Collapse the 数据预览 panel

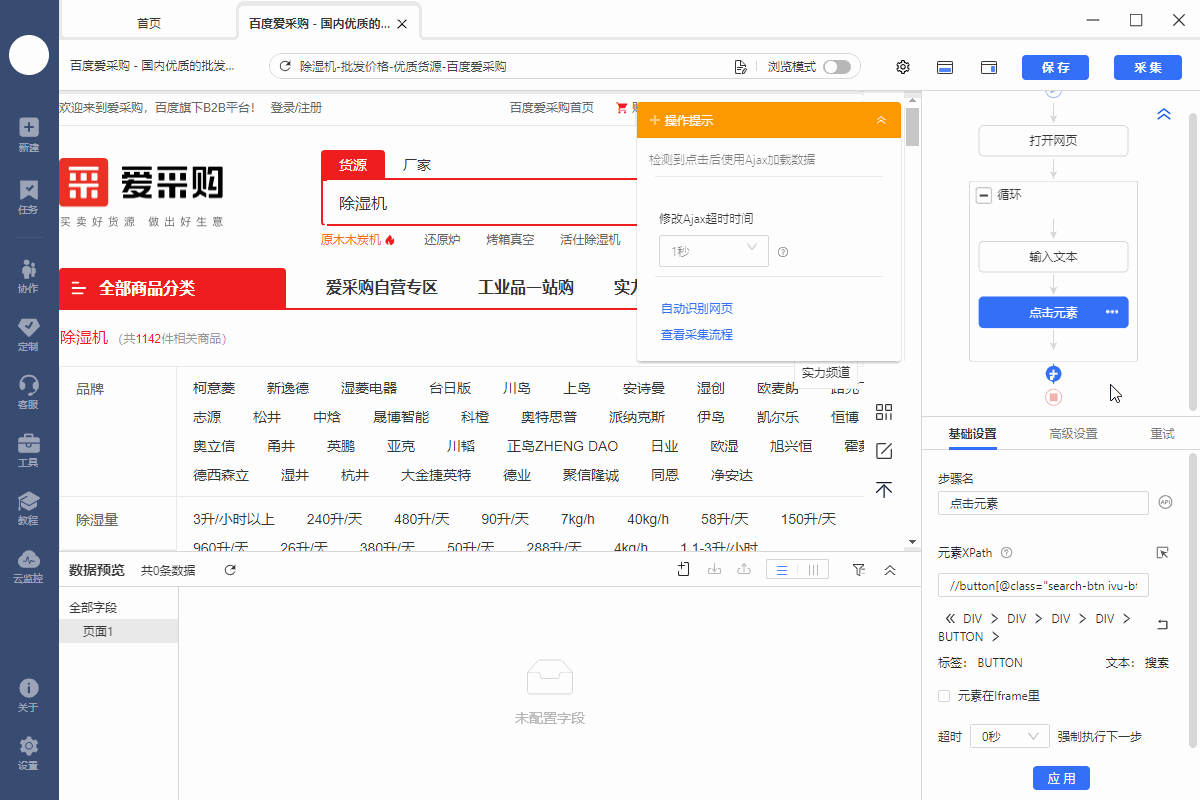(890, 570)
